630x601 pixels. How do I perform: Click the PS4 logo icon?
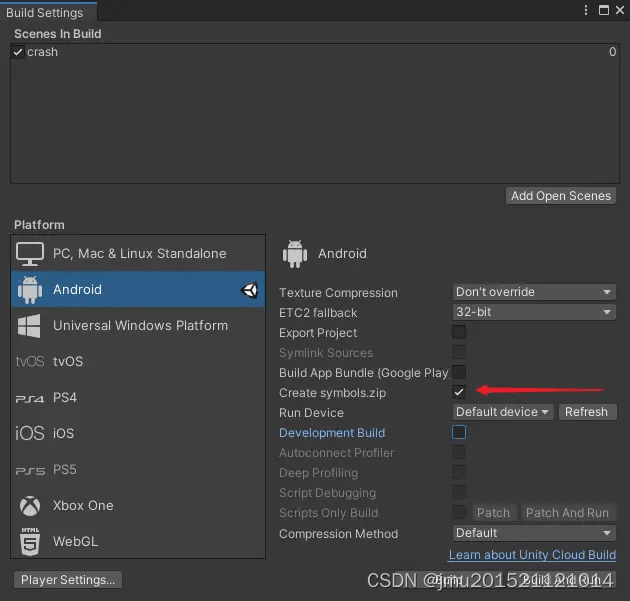pos(30,399)
